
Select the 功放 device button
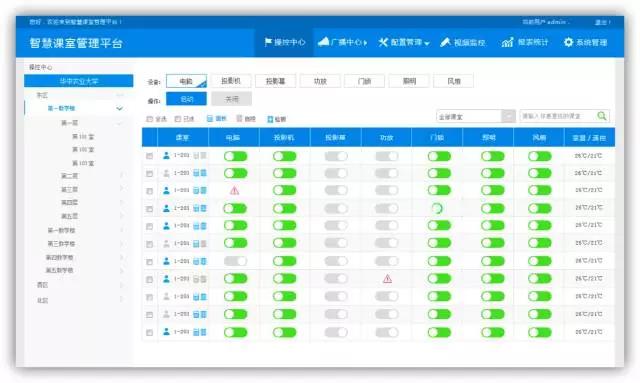click(320, 81)
